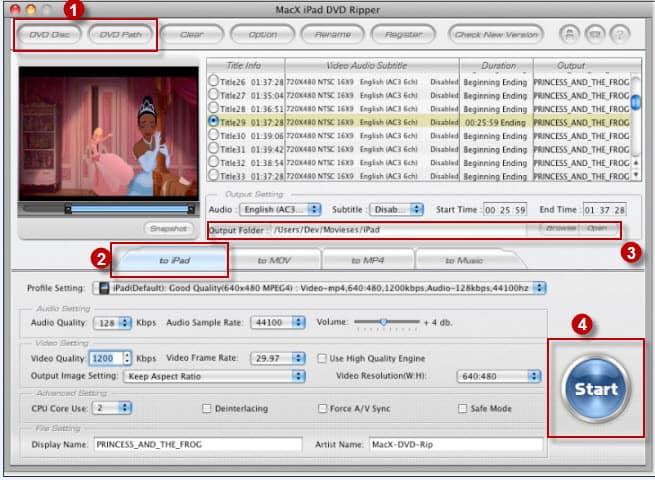Select the Title30 radio button
Image resolution: width=655 pixels, height=480 pixels.
(x=213, y=135)
